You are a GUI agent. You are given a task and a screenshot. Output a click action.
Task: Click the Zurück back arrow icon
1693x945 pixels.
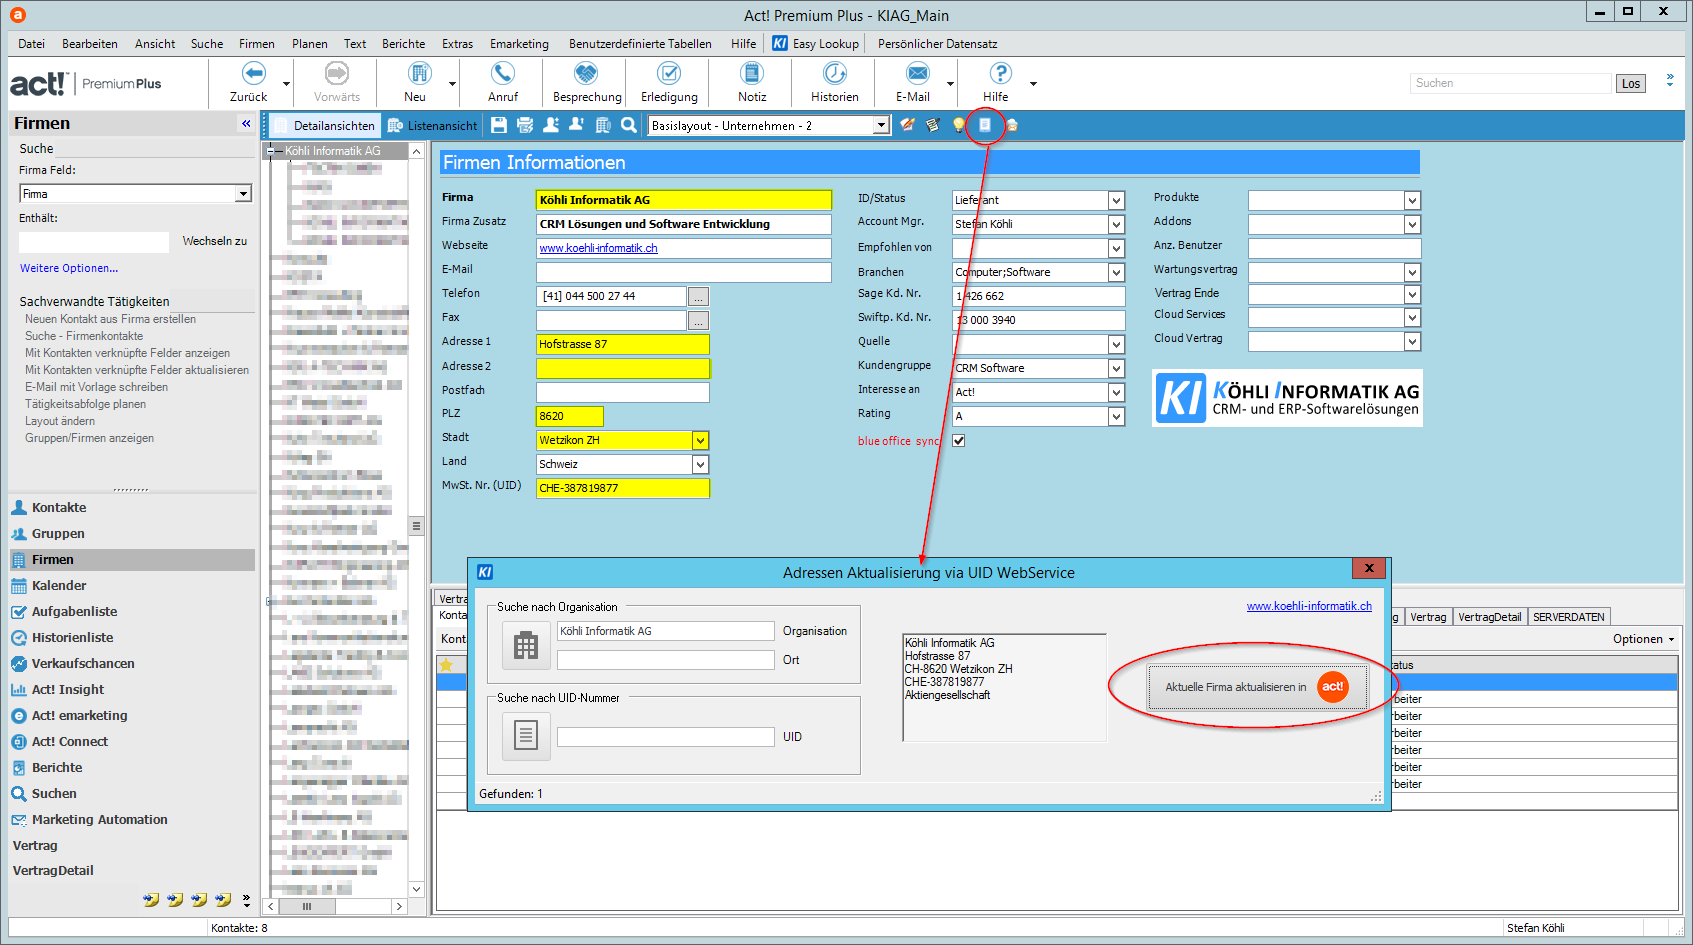(254, 73)
